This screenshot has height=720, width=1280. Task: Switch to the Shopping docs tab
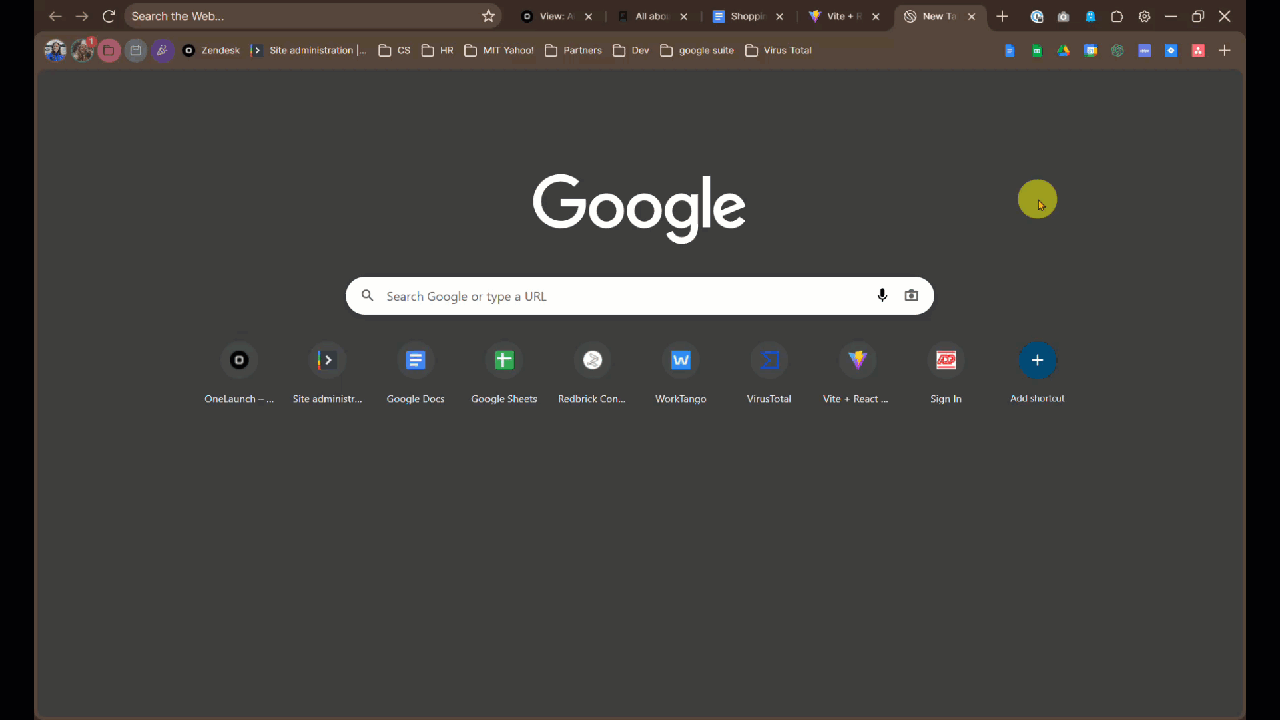(739, 16)
